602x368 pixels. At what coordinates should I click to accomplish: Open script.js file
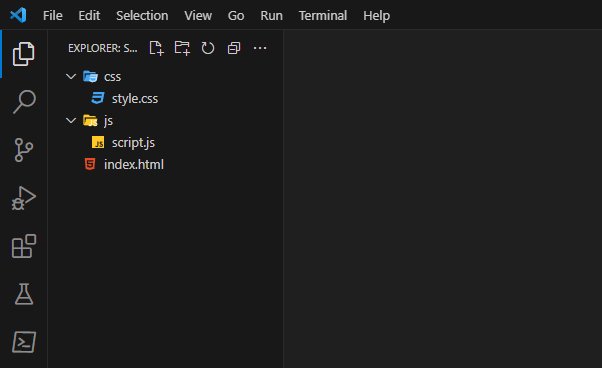click(133, 143)
